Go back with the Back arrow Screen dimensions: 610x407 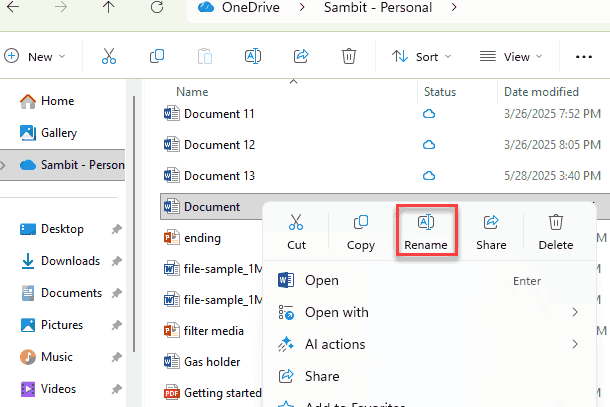pyautogui.click(x=13, y=7)
